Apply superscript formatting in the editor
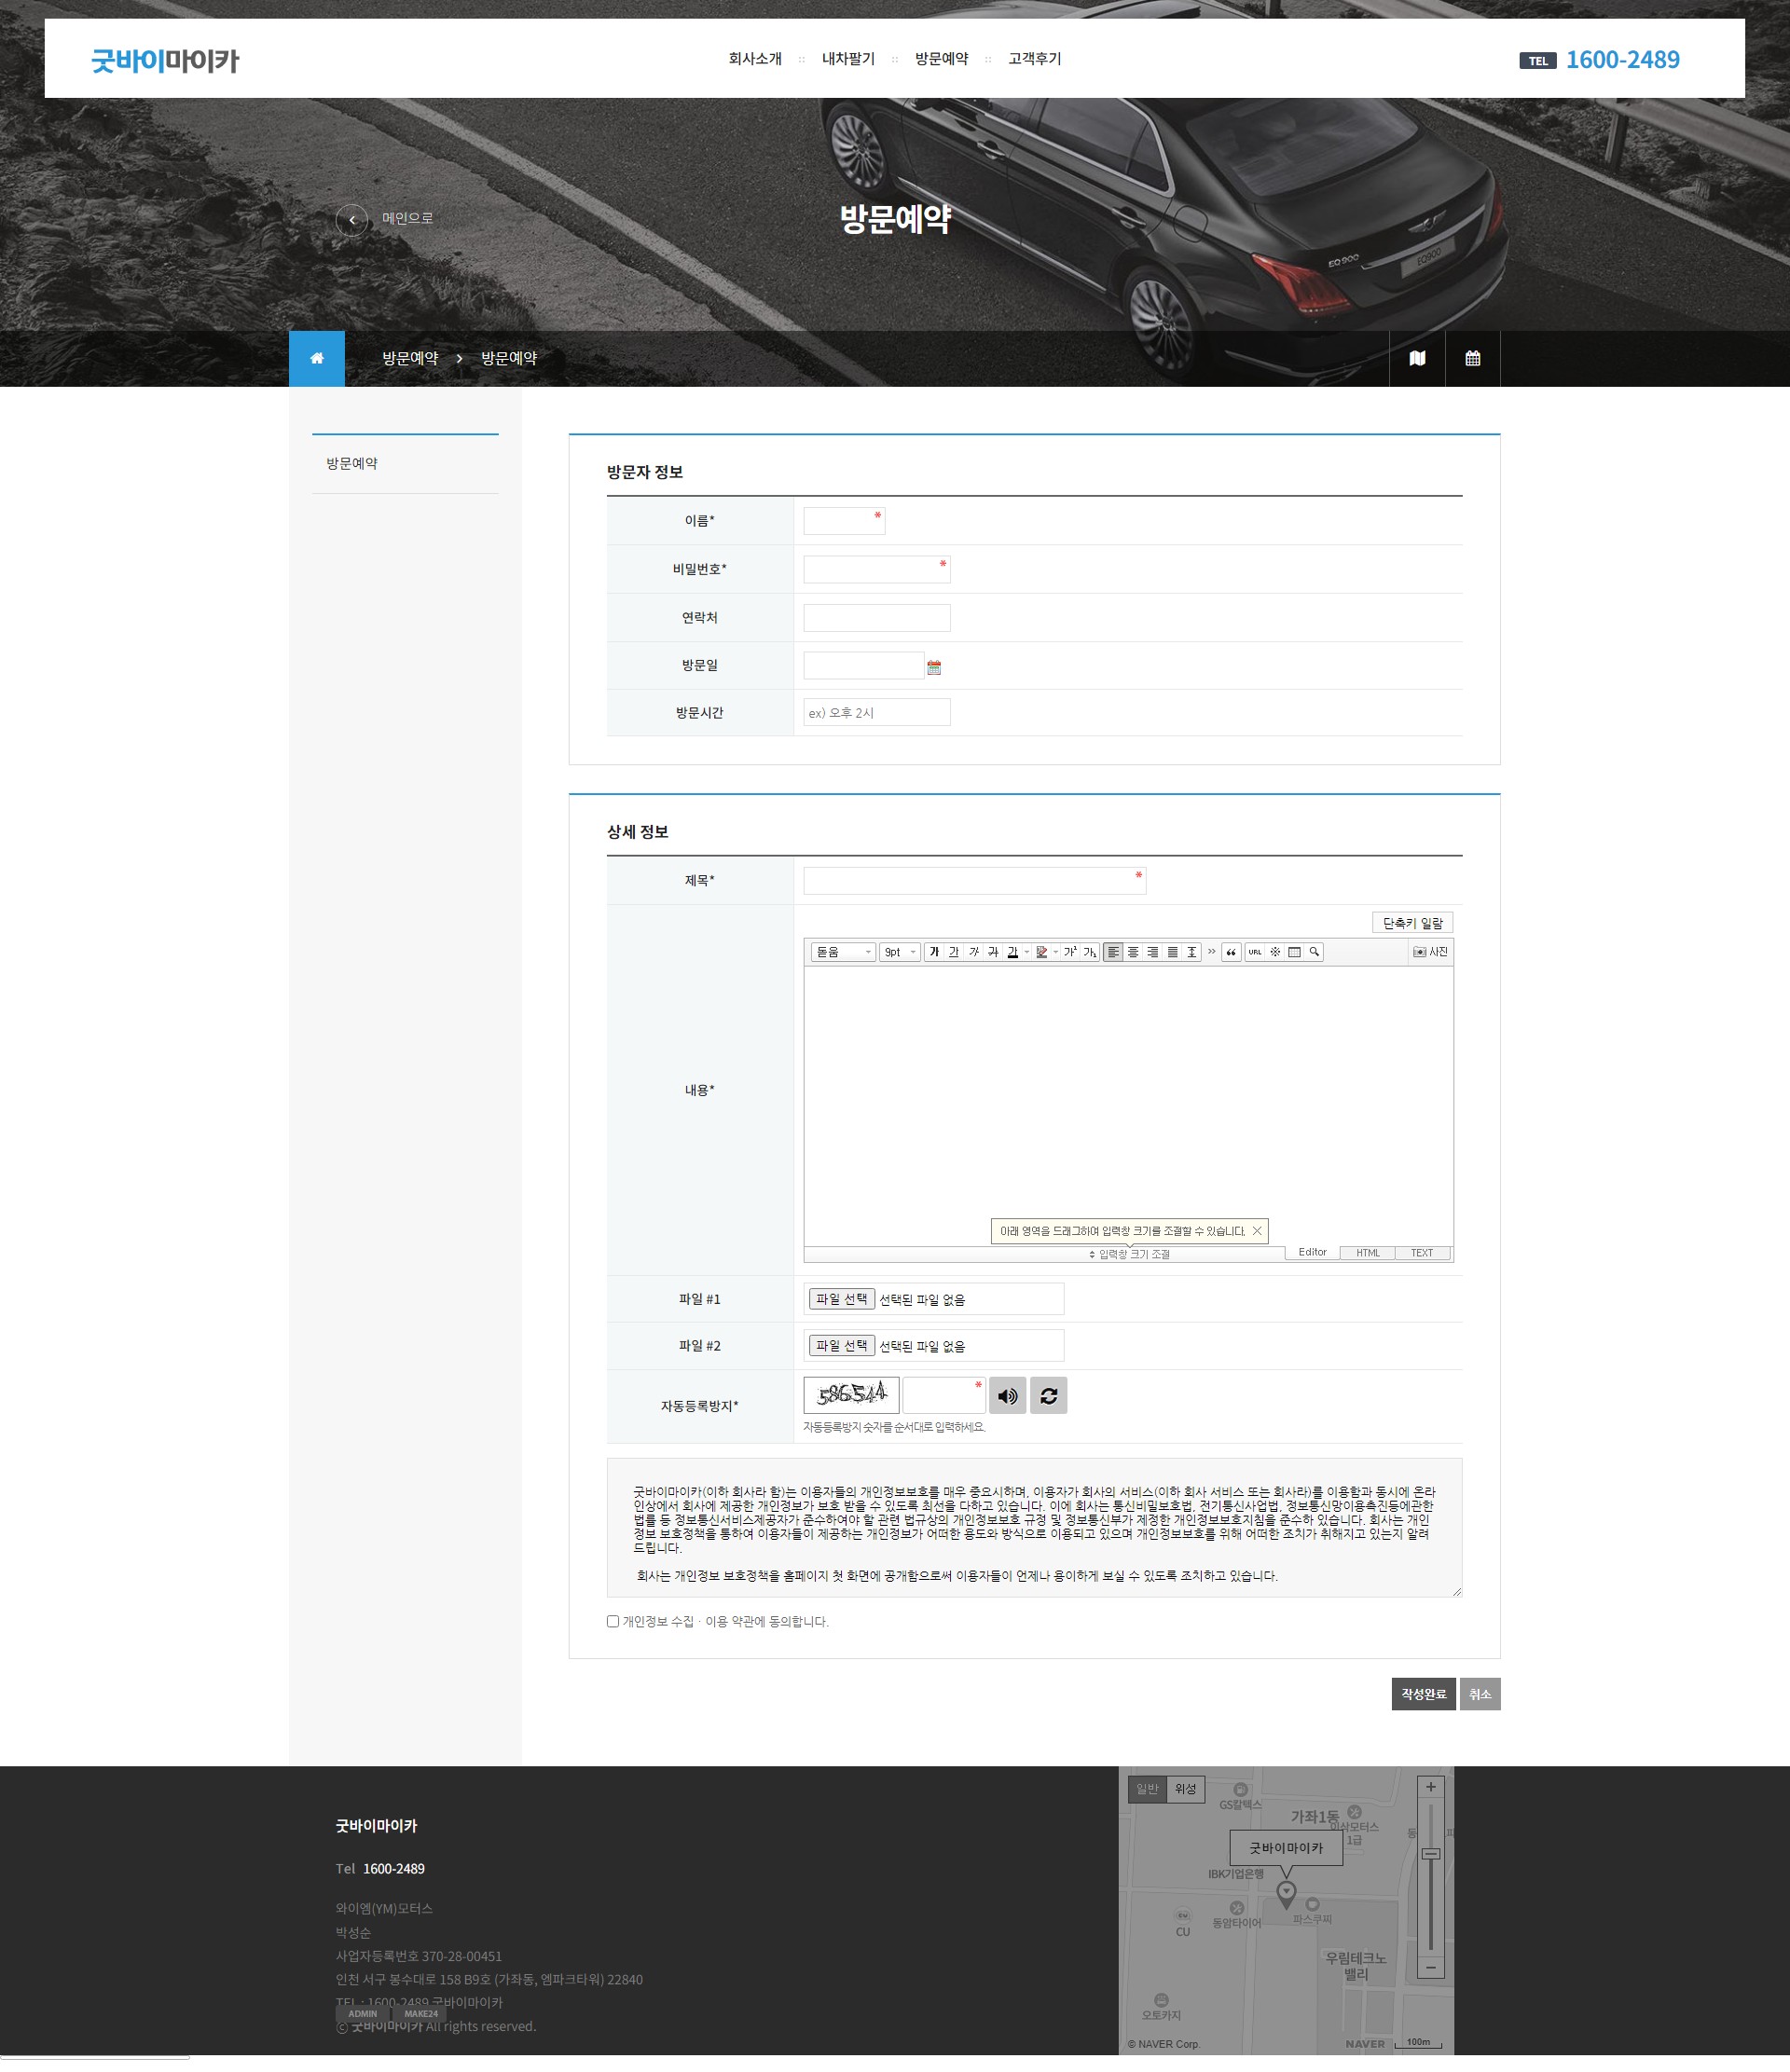The height and width of the screenshot is (2072, 1790). pyautogui.click(x=1070, y=952)
